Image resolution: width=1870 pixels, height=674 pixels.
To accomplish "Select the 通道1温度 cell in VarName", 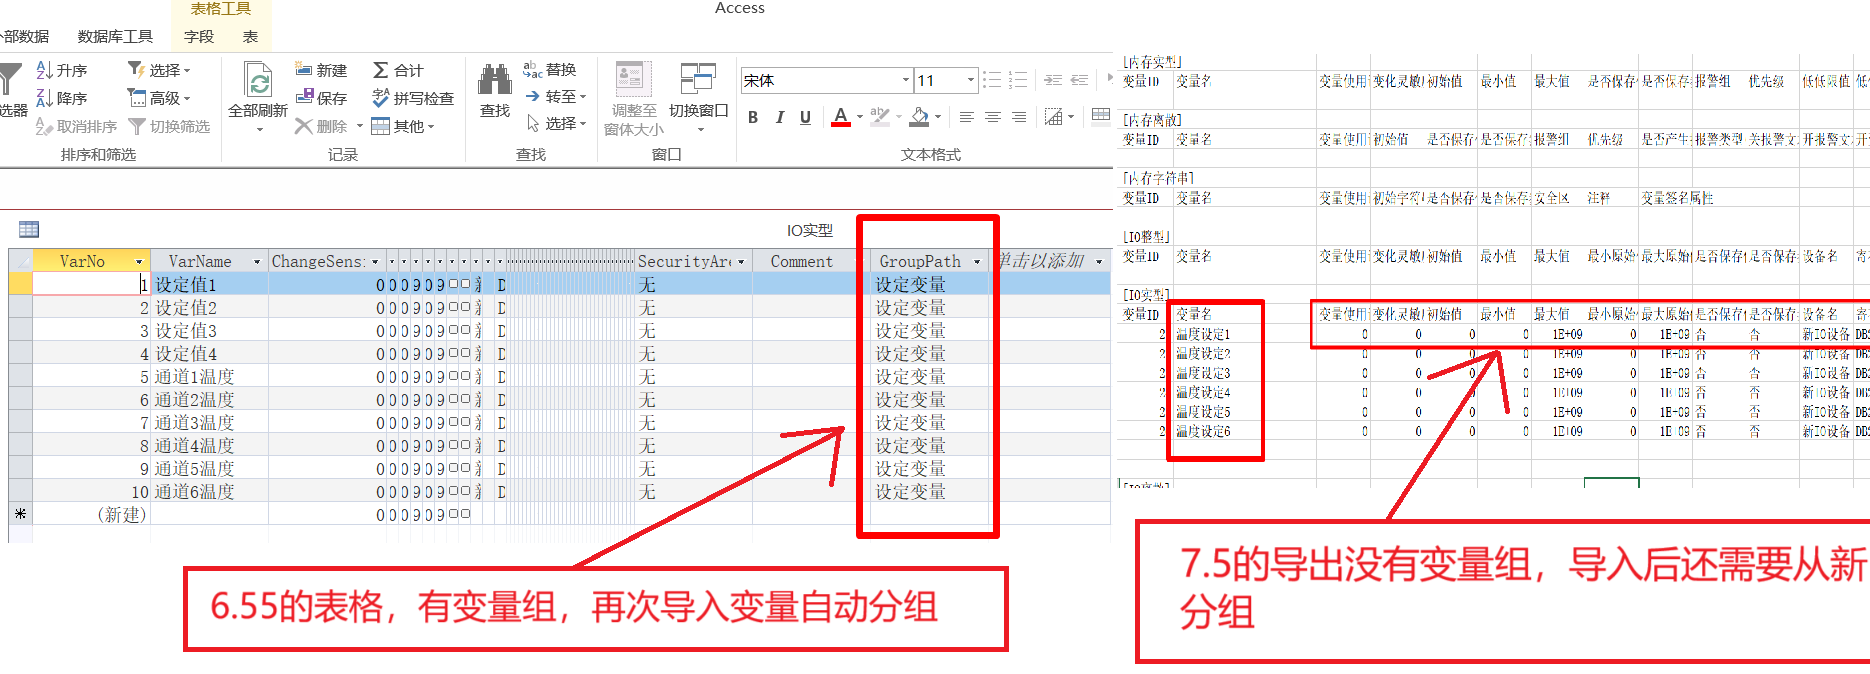I will pyautogui.click(x=195, y=377).
